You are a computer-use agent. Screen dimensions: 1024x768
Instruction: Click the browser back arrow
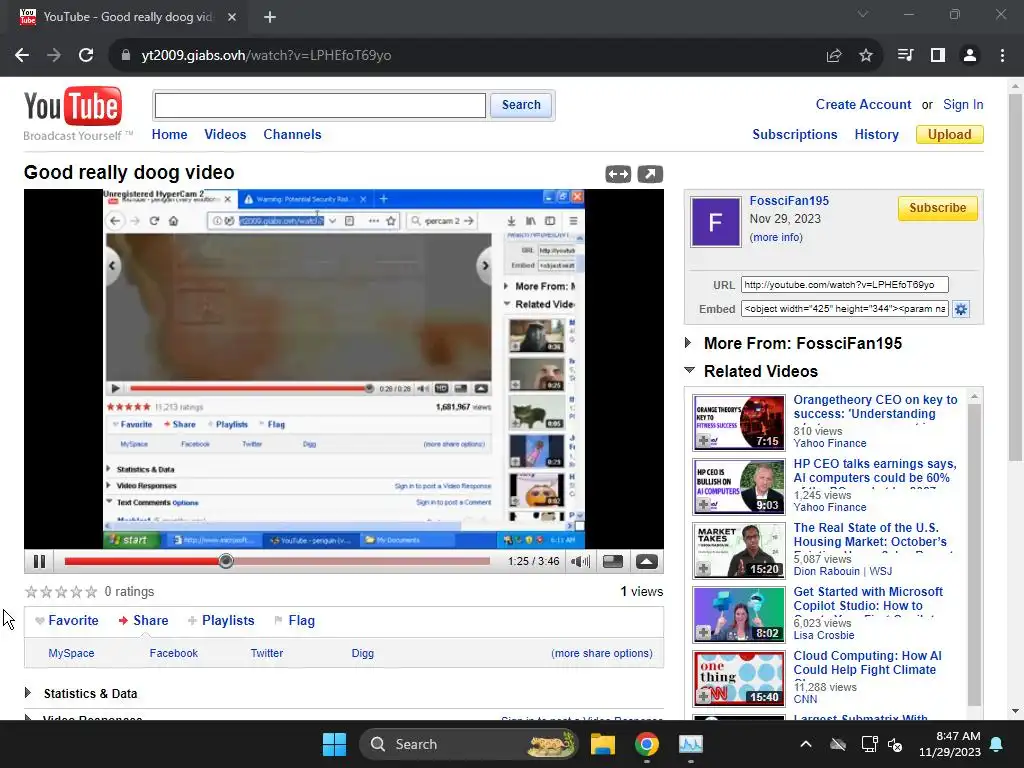(22, 56)
